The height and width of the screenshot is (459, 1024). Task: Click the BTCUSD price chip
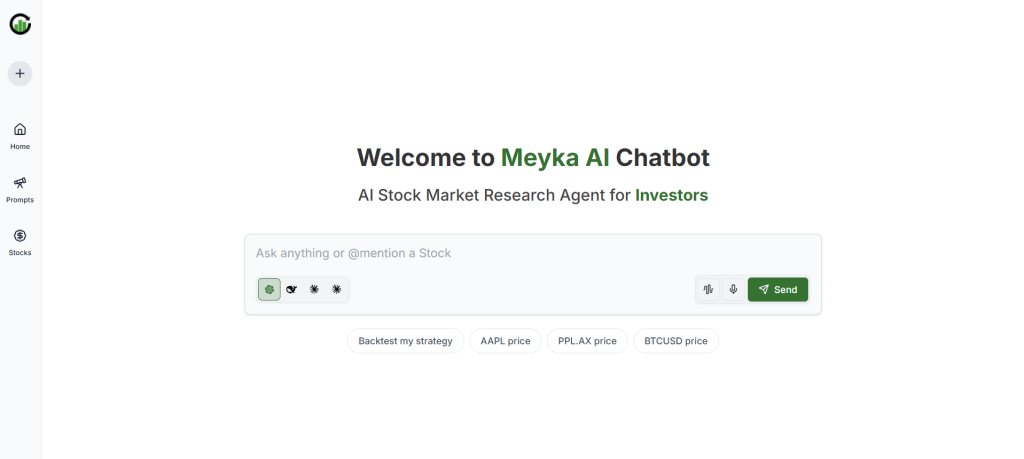675,341
